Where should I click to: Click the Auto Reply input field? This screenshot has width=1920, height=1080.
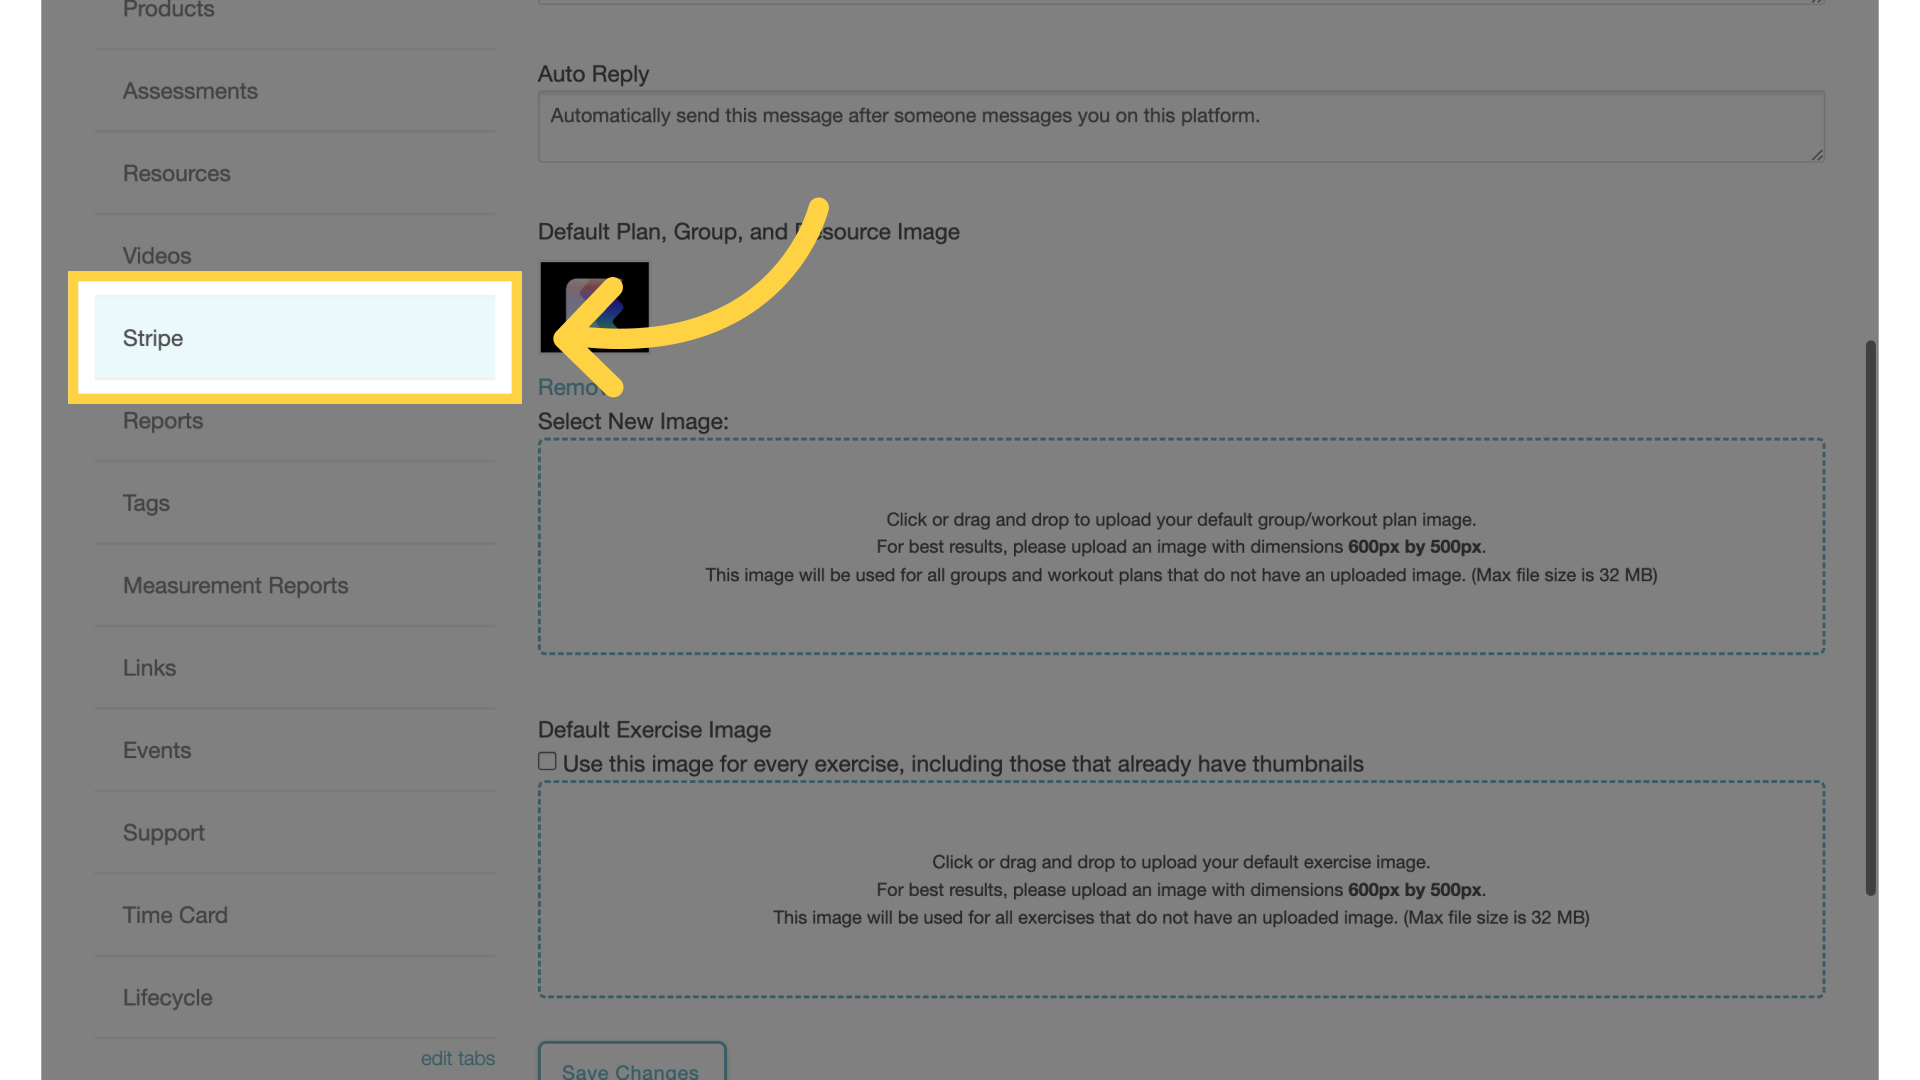[x=1180, y=125]
